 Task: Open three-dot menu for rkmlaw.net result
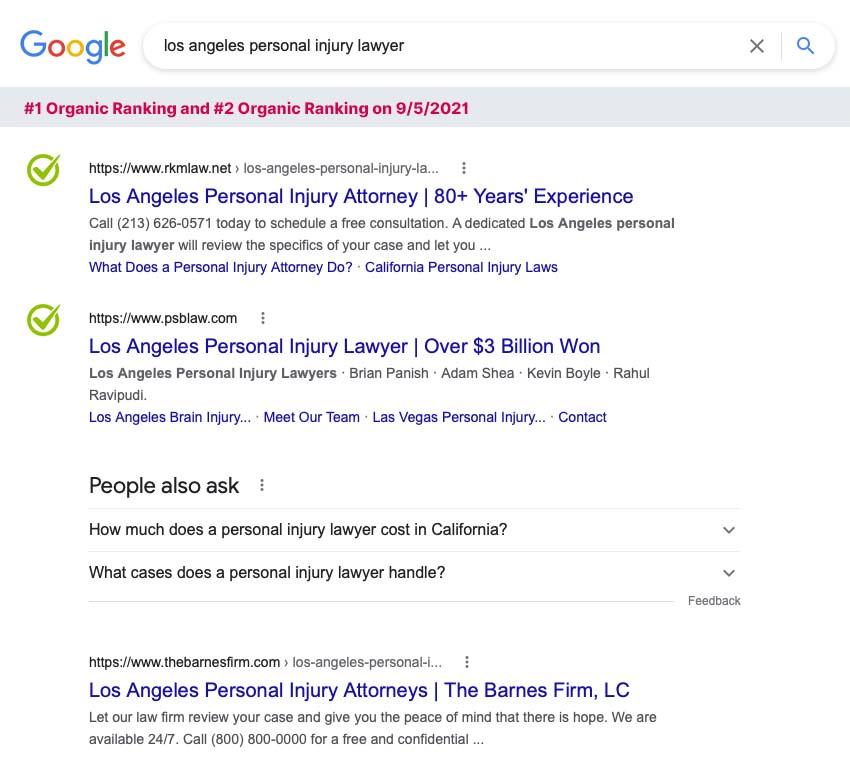[x=463, y=168]
